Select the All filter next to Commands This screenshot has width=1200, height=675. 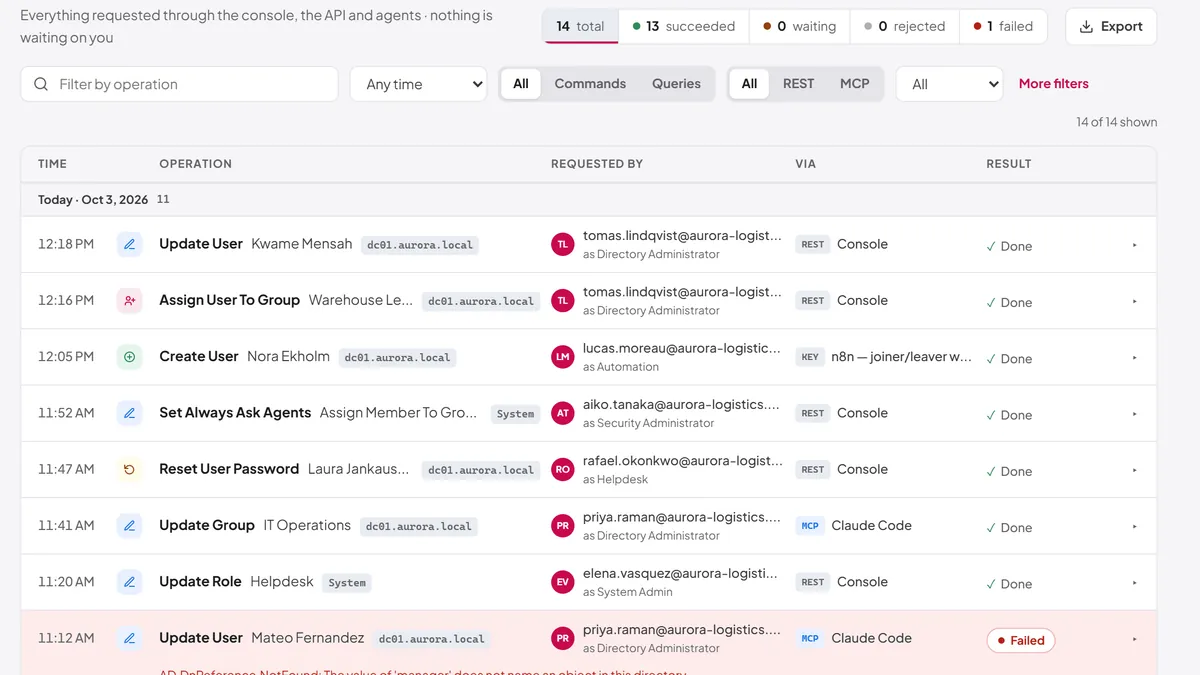[521, 84]
